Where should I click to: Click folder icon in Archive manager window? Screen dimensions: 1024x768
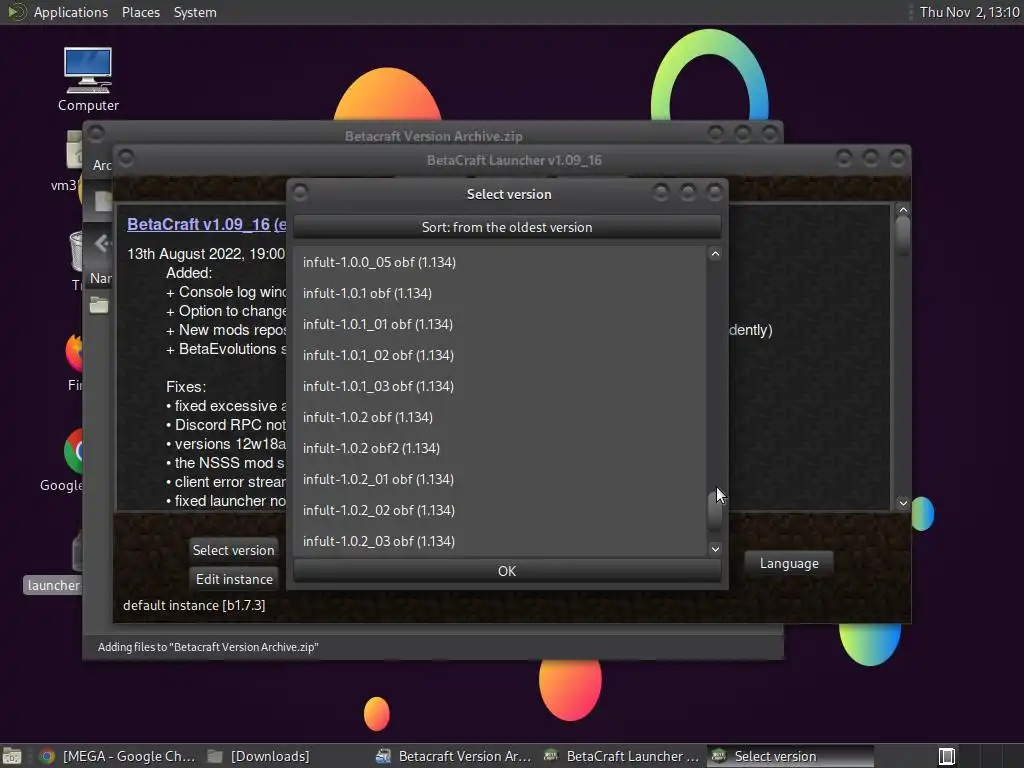99,304
